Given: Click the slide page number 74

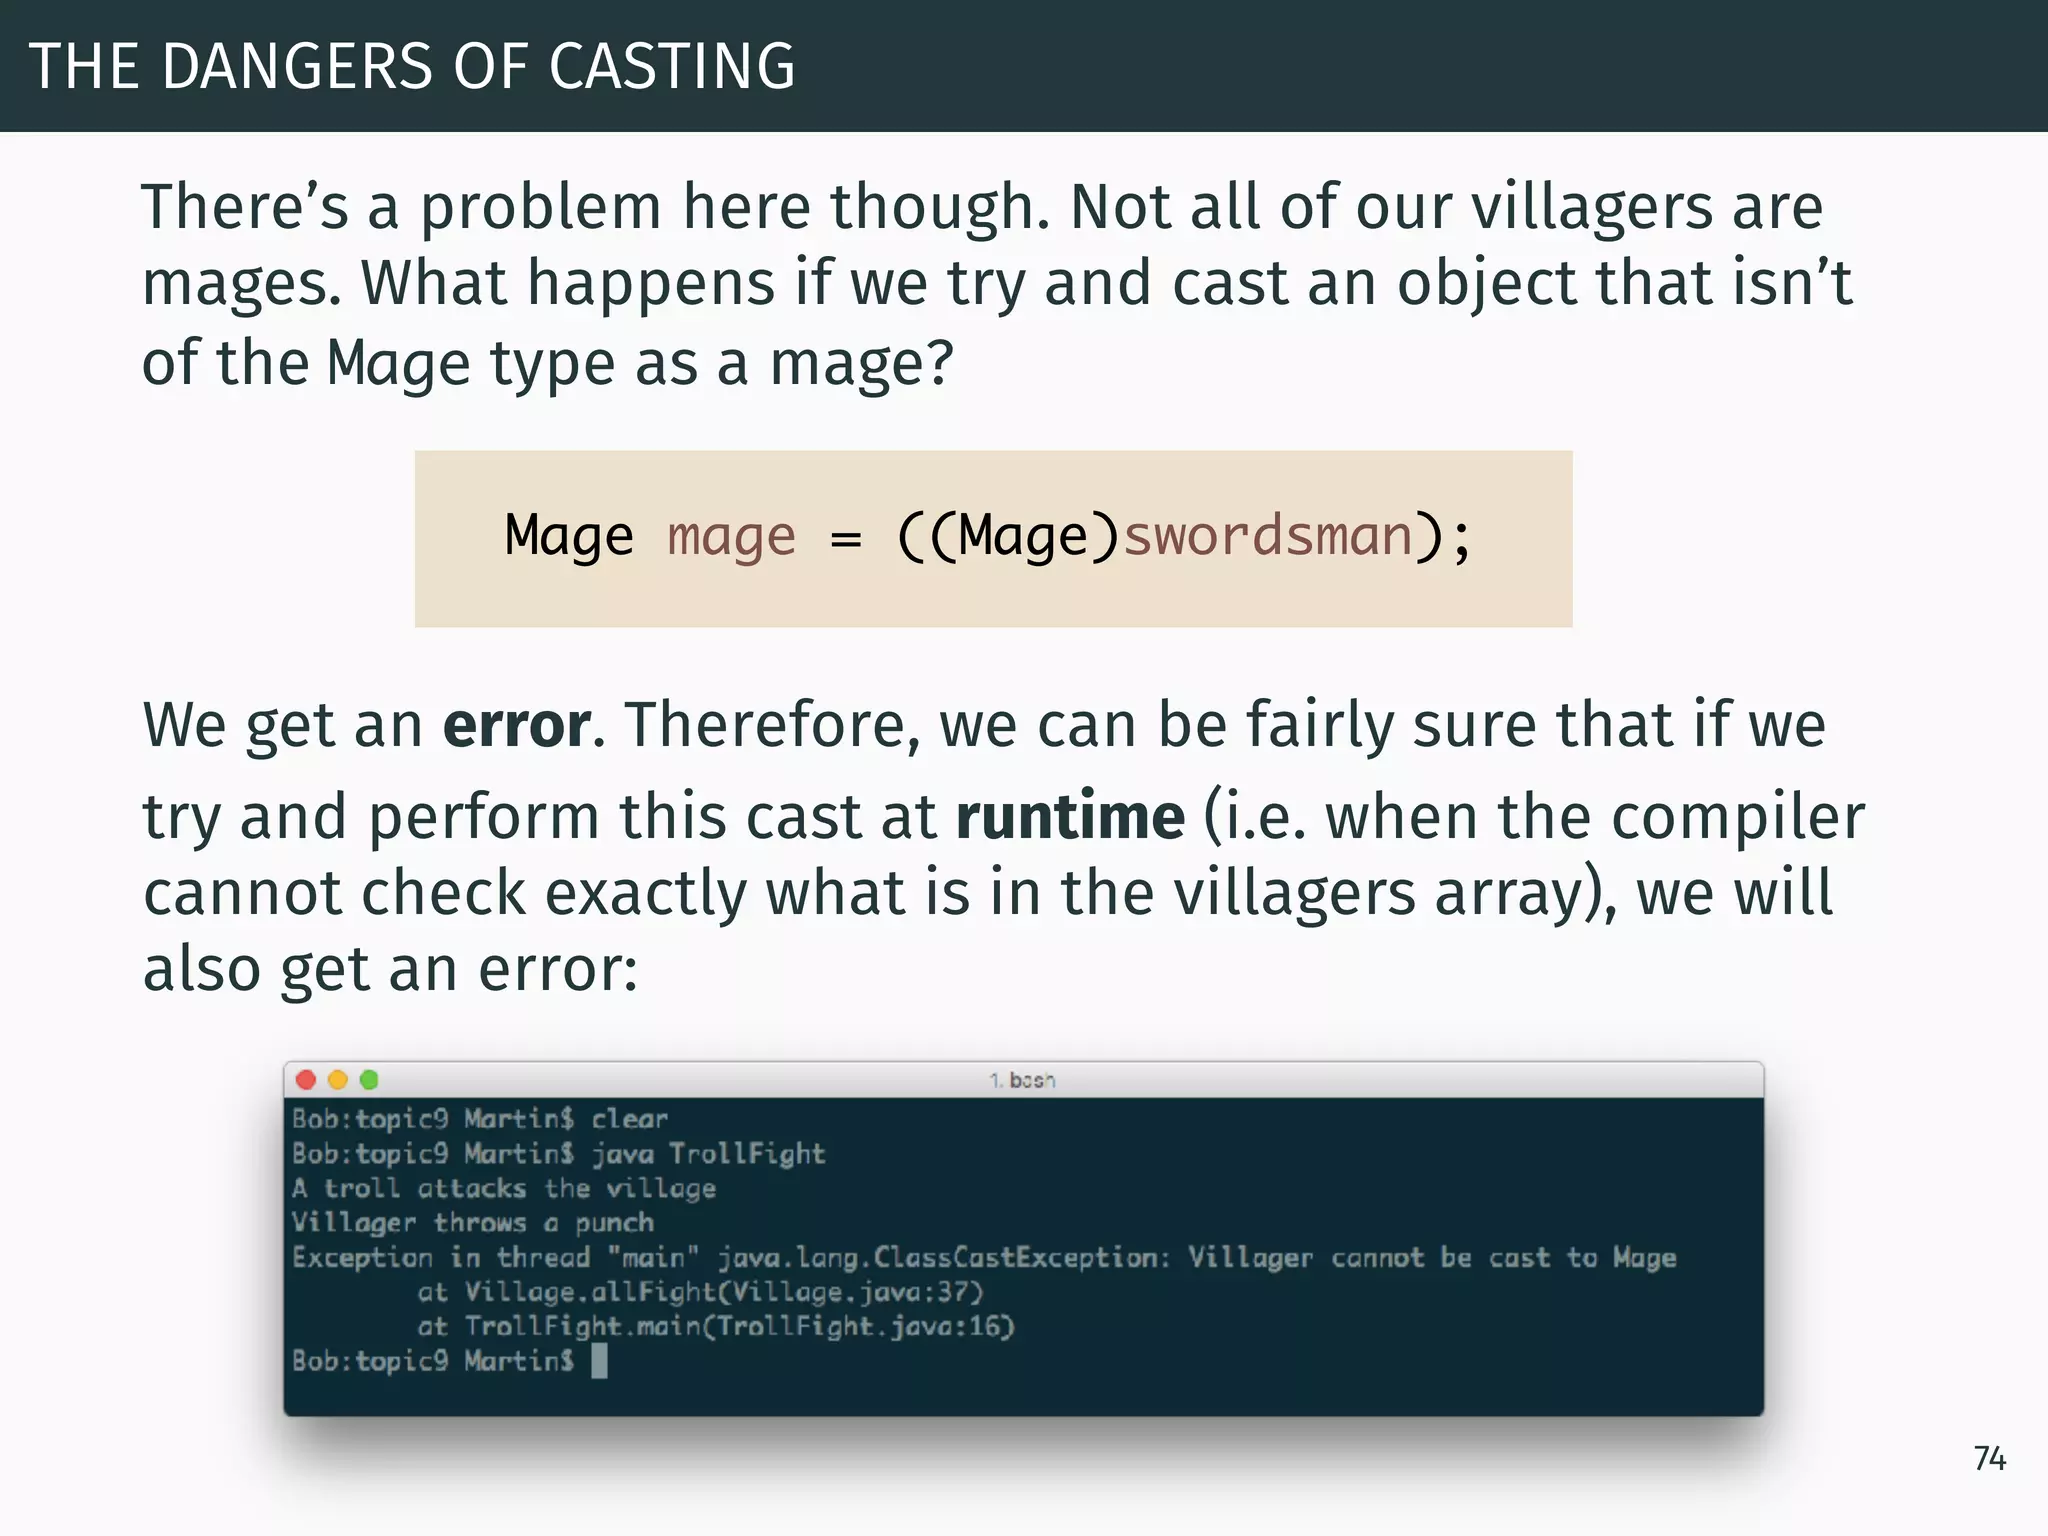Looking at the screenshot, I should click(1990, 1458).
